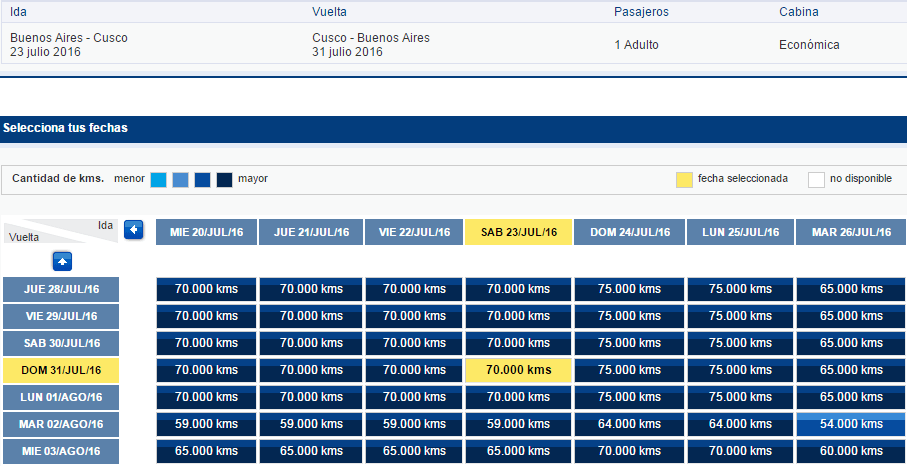Screen dimensions: 907x466
Task: Select JUE 28/JUL/16 return row header
Action: 61,289
